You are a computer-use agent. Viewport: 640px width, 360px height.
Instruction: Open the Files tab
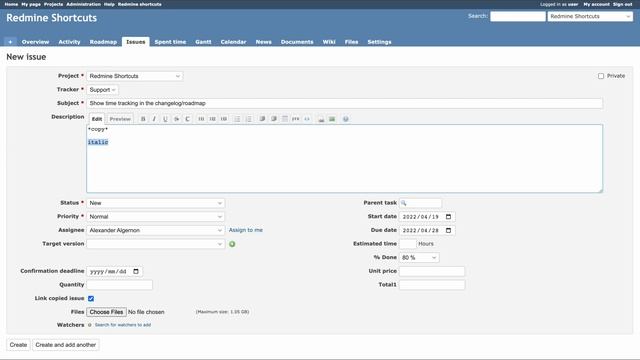(351, 42)
